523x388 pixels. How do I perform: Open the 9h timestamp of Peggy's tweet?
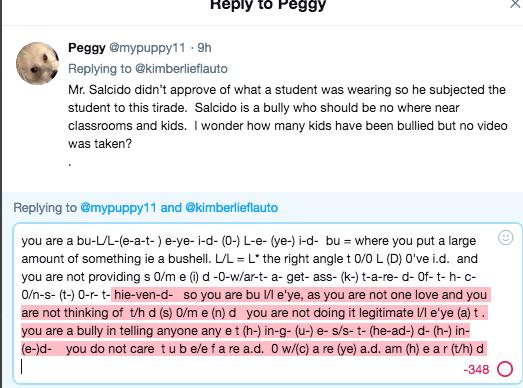204,48
